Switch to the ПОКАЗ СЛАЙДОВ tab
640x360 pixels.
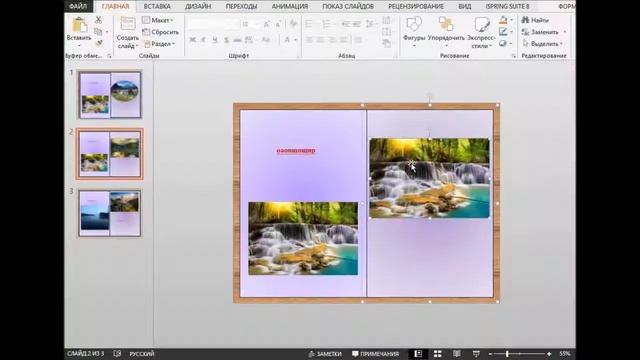348,6
